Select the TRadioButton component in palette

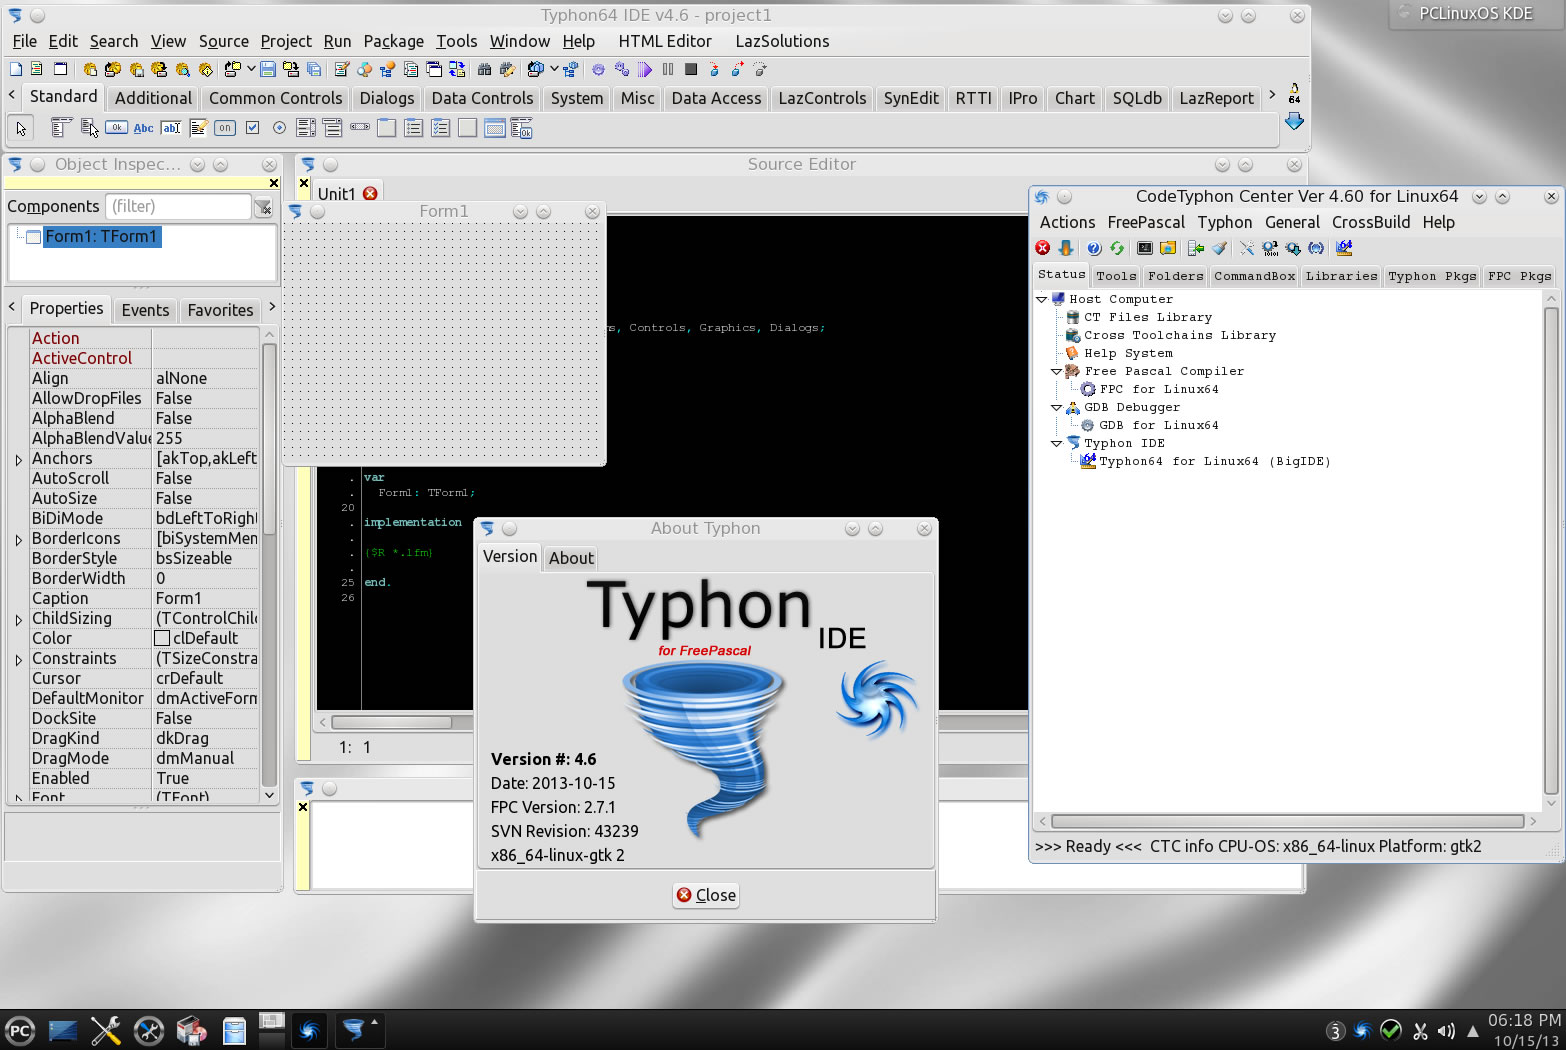click(x=279, y=128)
